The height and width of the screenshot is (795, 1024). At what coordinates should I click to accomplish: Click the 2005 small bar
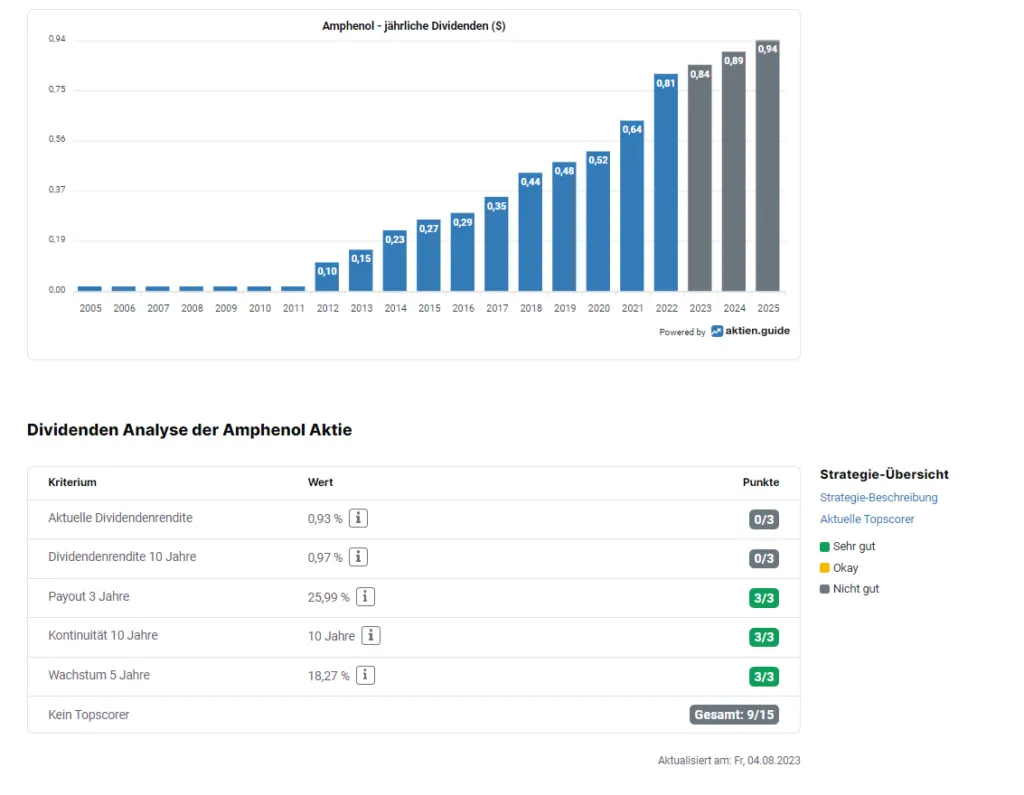coord(89,289)
